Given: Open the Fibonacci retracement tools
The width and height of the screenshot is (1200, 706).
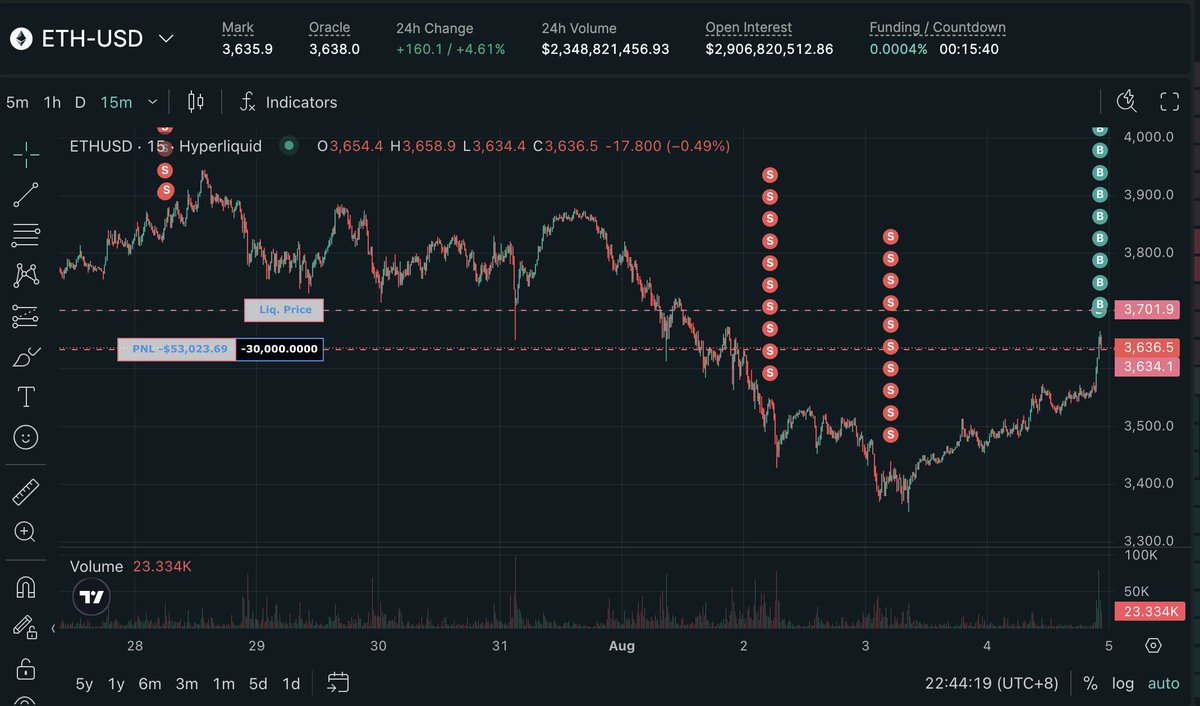Looking at the screenshot, I should (26, 235).
